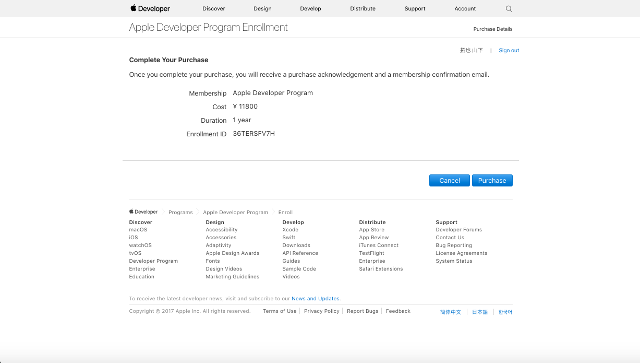Open the Report Bugs link
The width and height of the screenshot is (640, 363).
coord(362,311)
